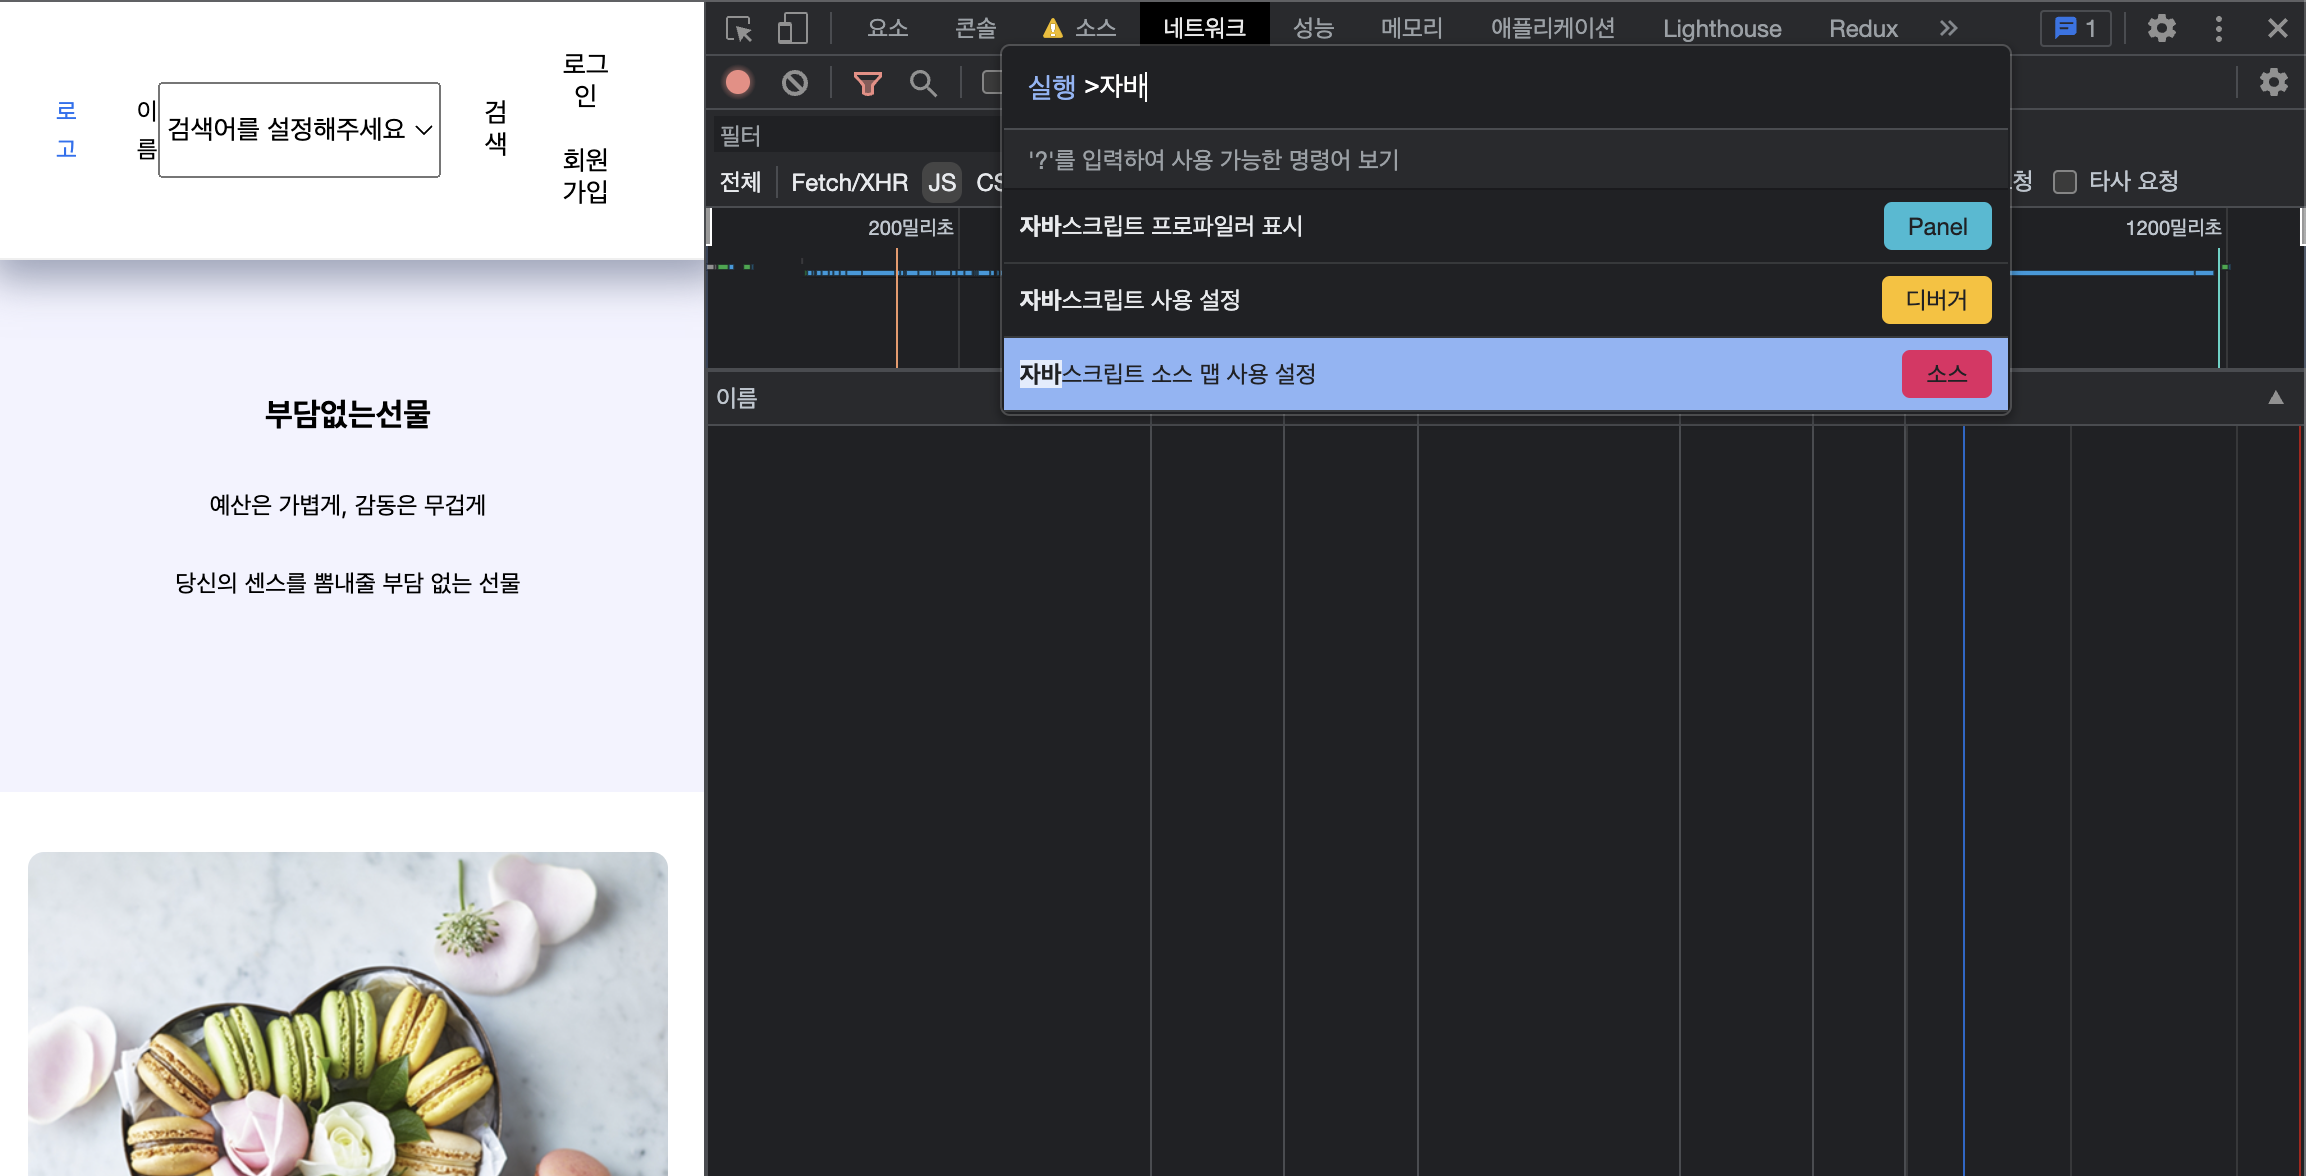
Task: Click the sort arrow in column header
Action: click(2275, 398)
